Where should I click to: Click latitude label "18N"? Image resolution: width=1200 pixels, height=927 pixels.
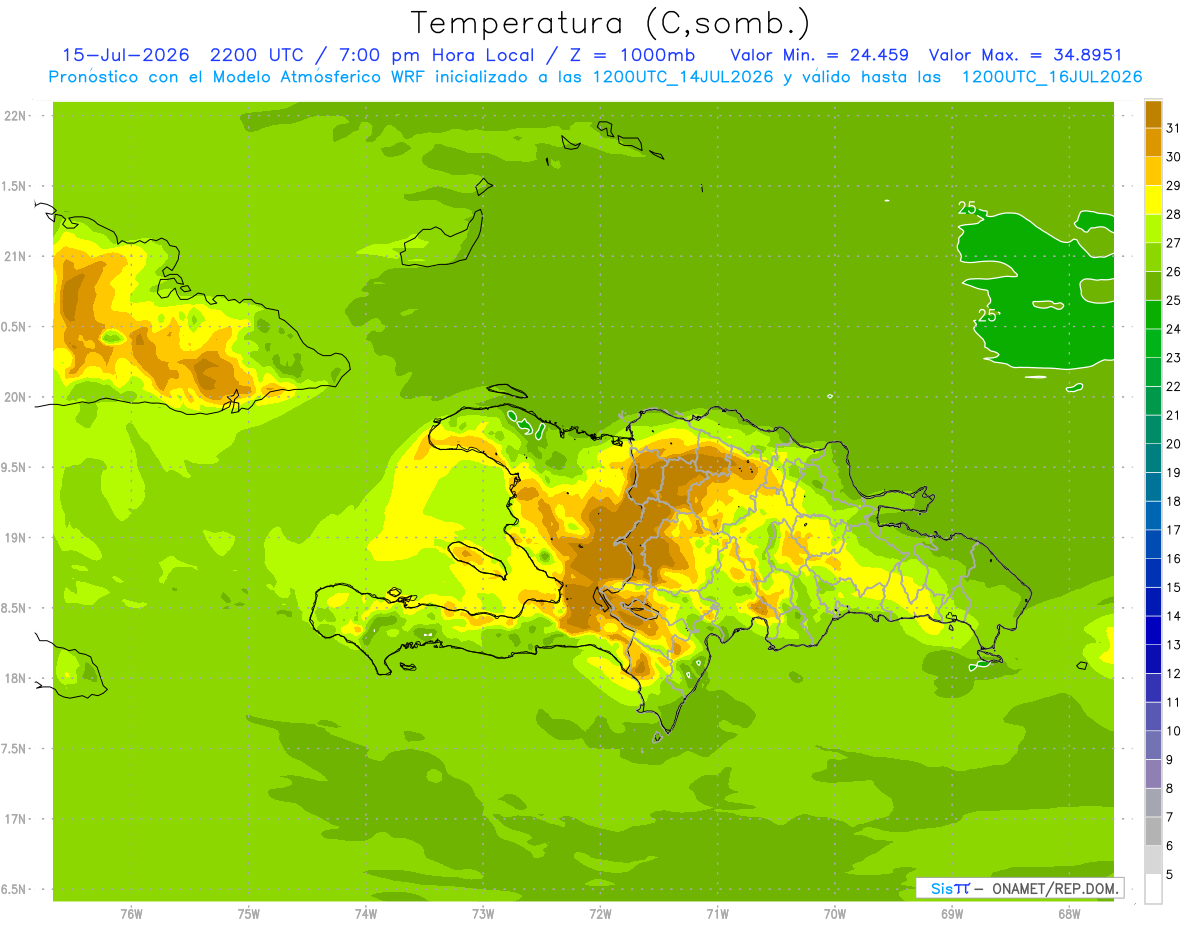pos(14,678)
